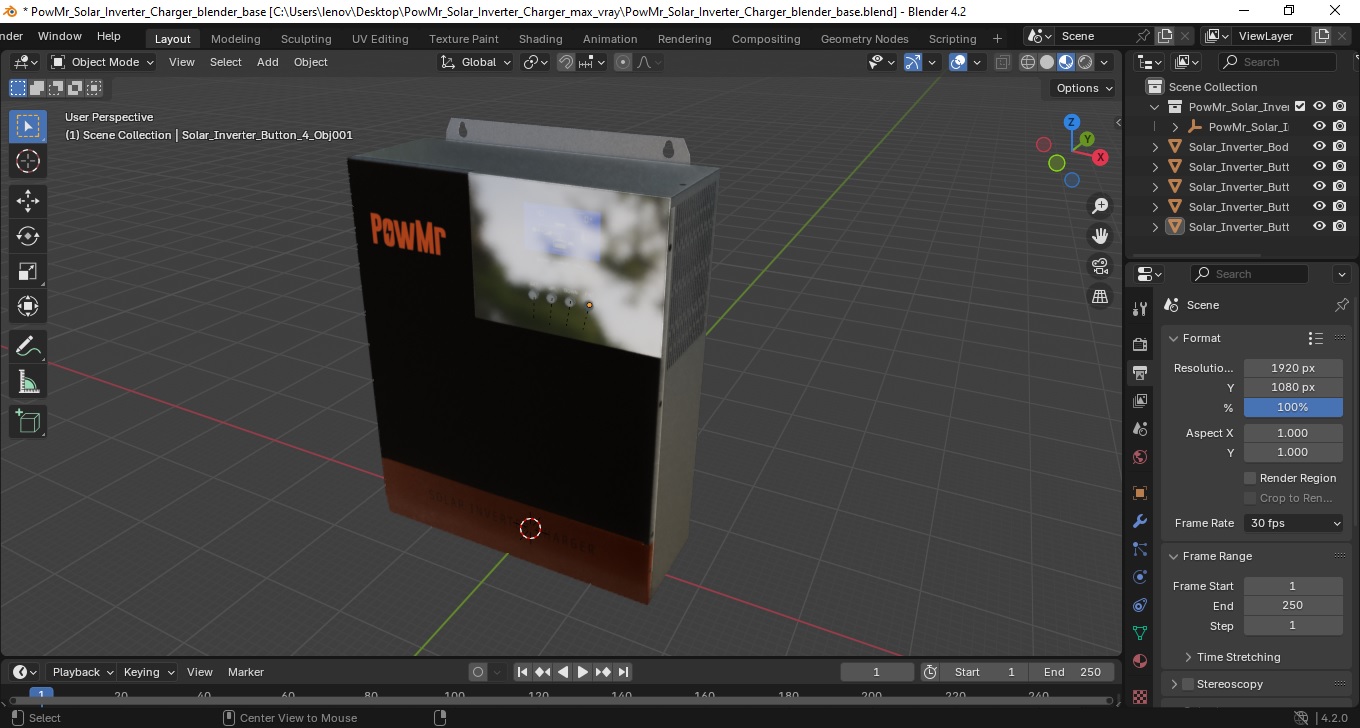Switch to the UV Editing workspace tab

(x=380, y=39)
